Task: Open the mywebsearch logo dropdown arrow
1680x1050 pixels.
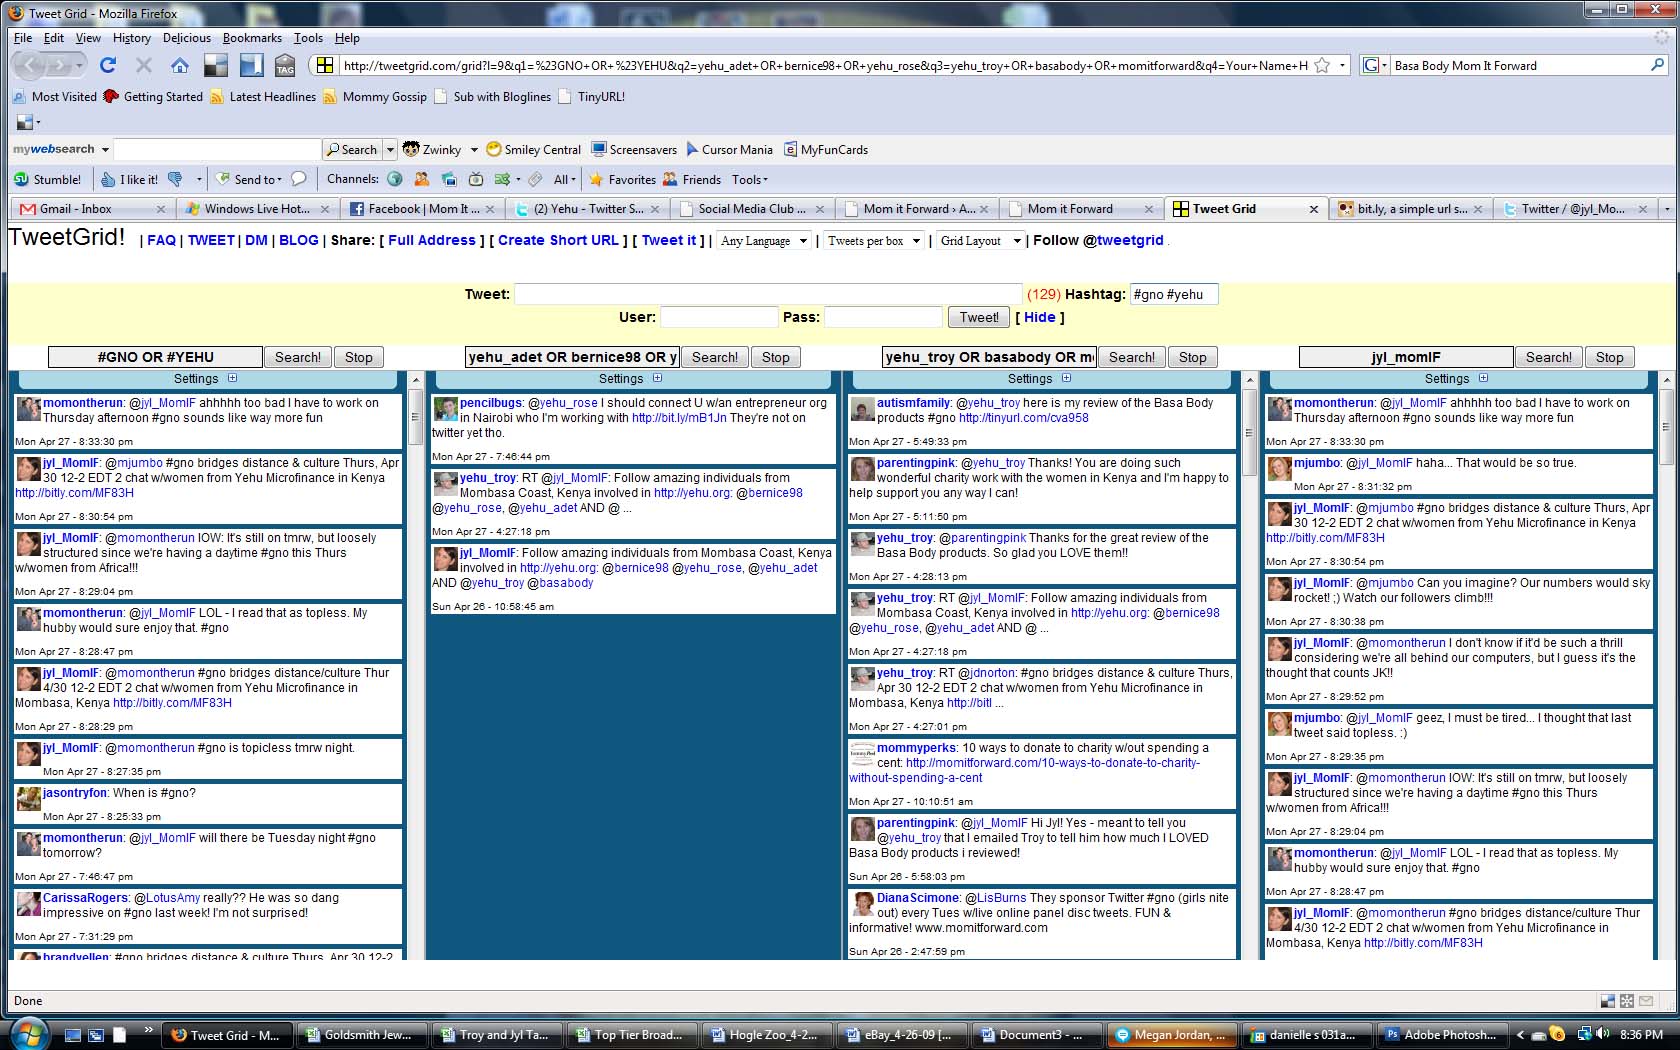Action: pyautogui.click(x=104, y=149)
